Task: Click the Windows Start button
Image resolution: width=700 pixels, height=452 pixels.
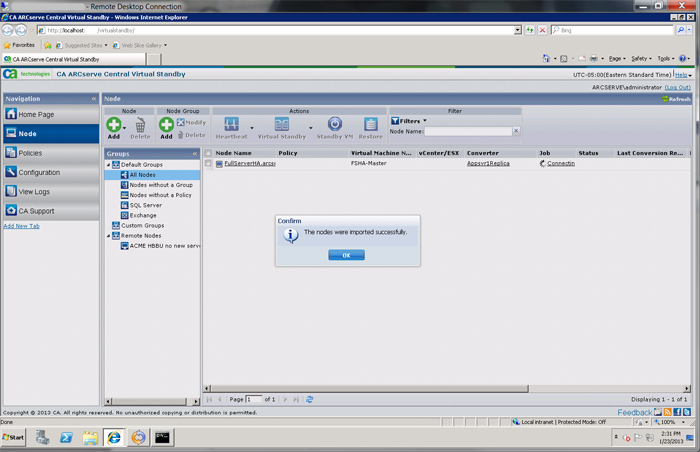Action: click(13, 438)
